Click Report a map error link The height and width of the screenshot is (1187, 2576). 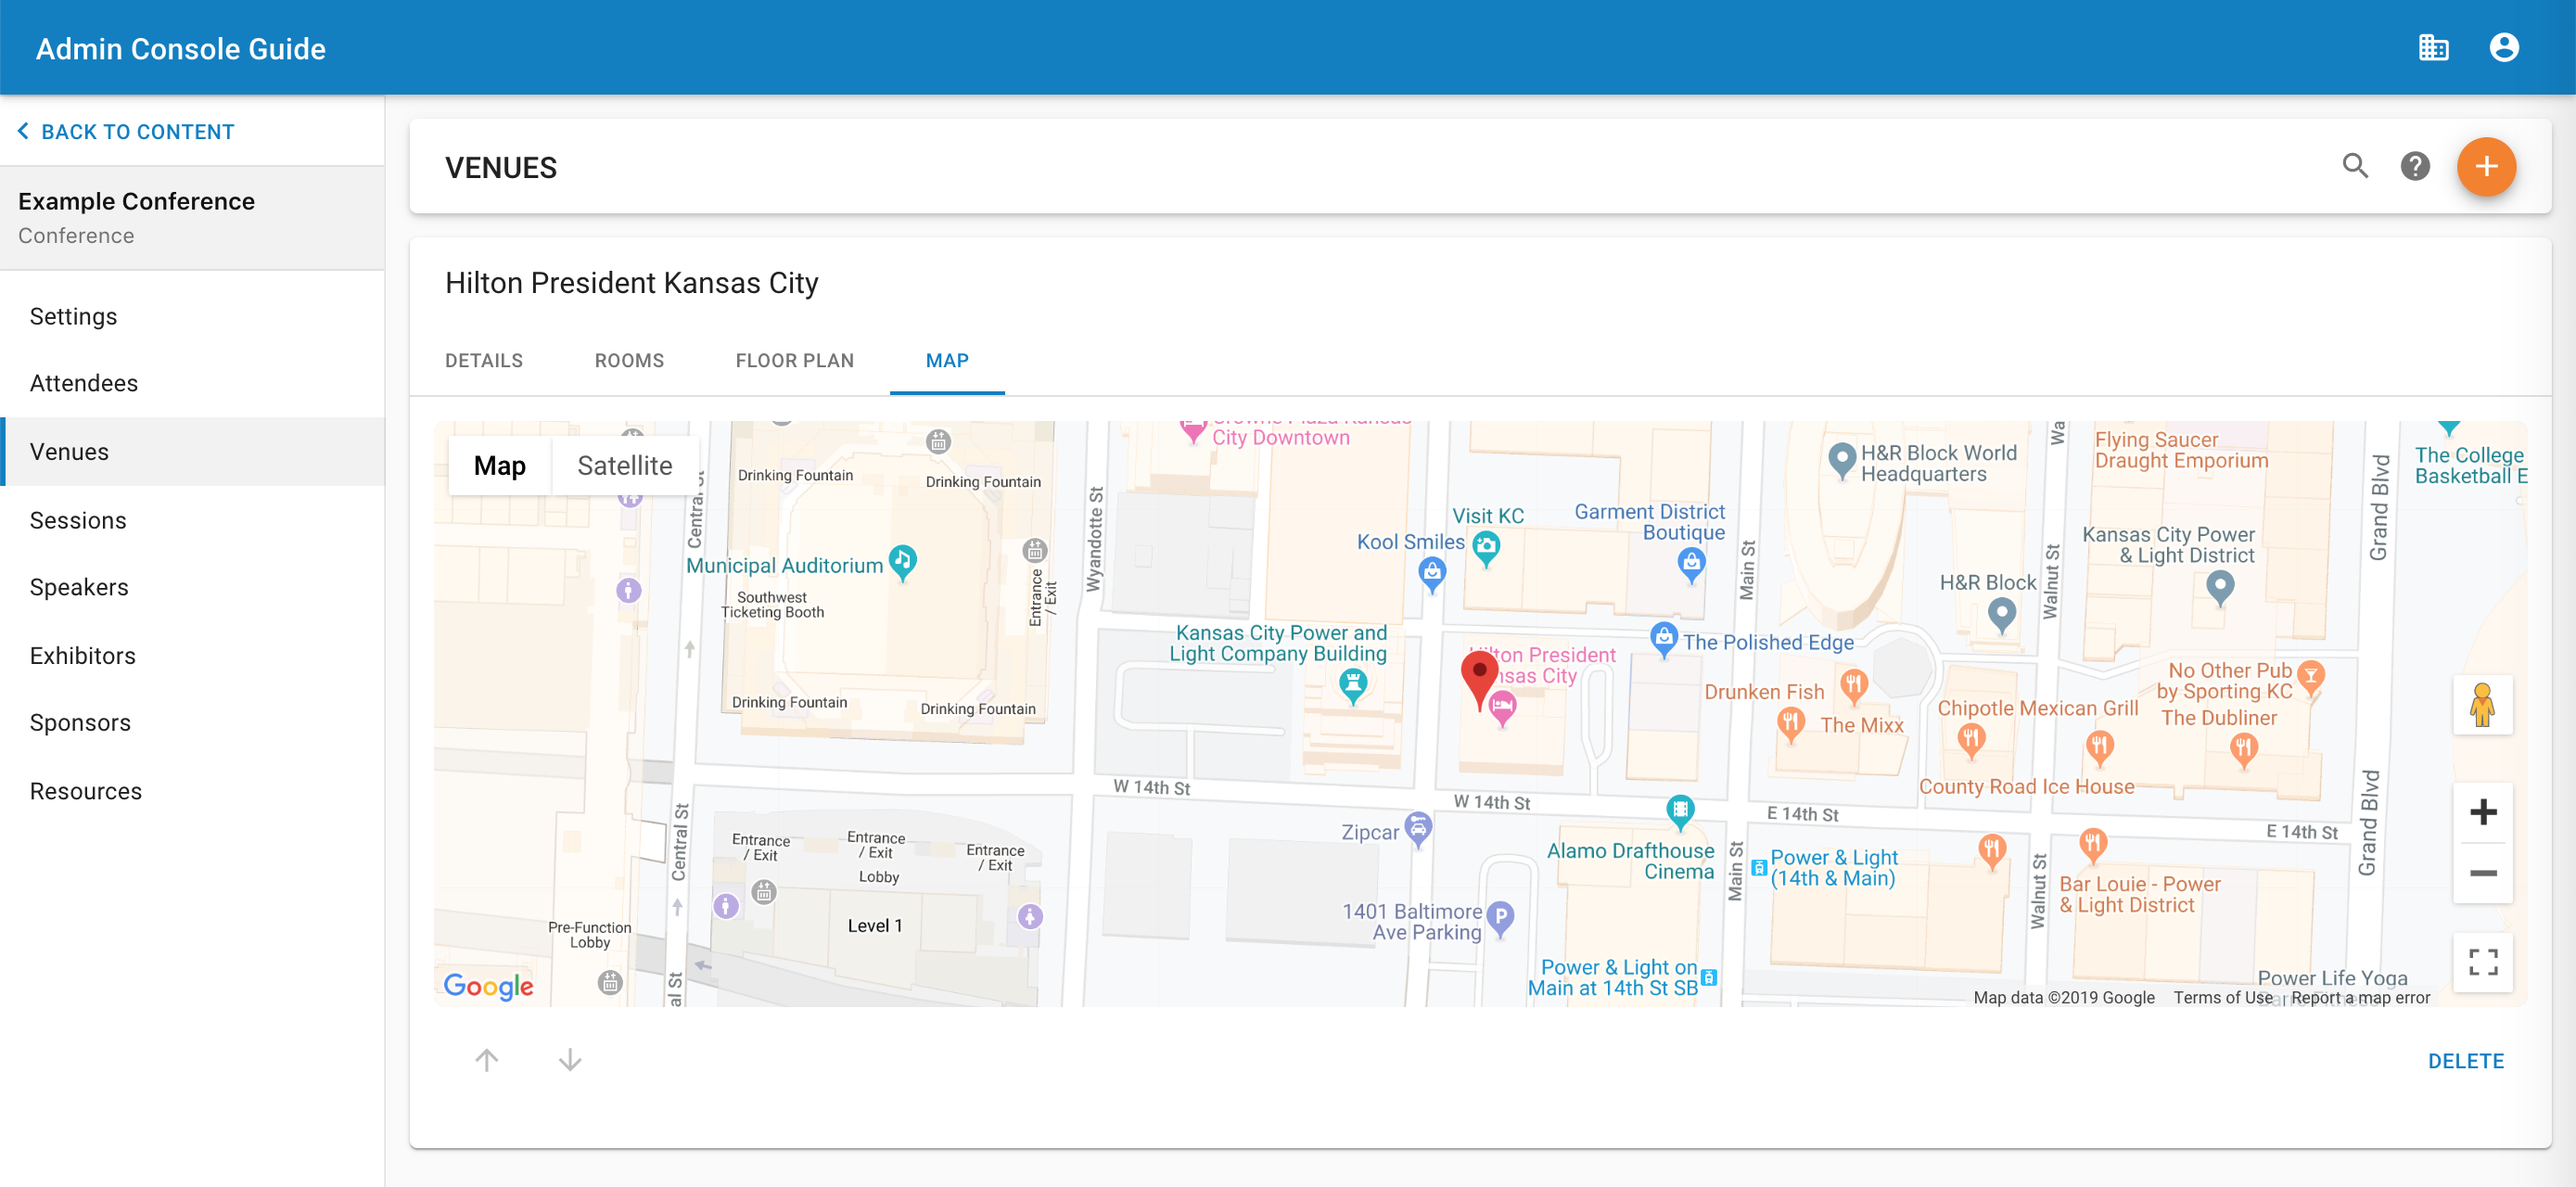point(2360,997)
